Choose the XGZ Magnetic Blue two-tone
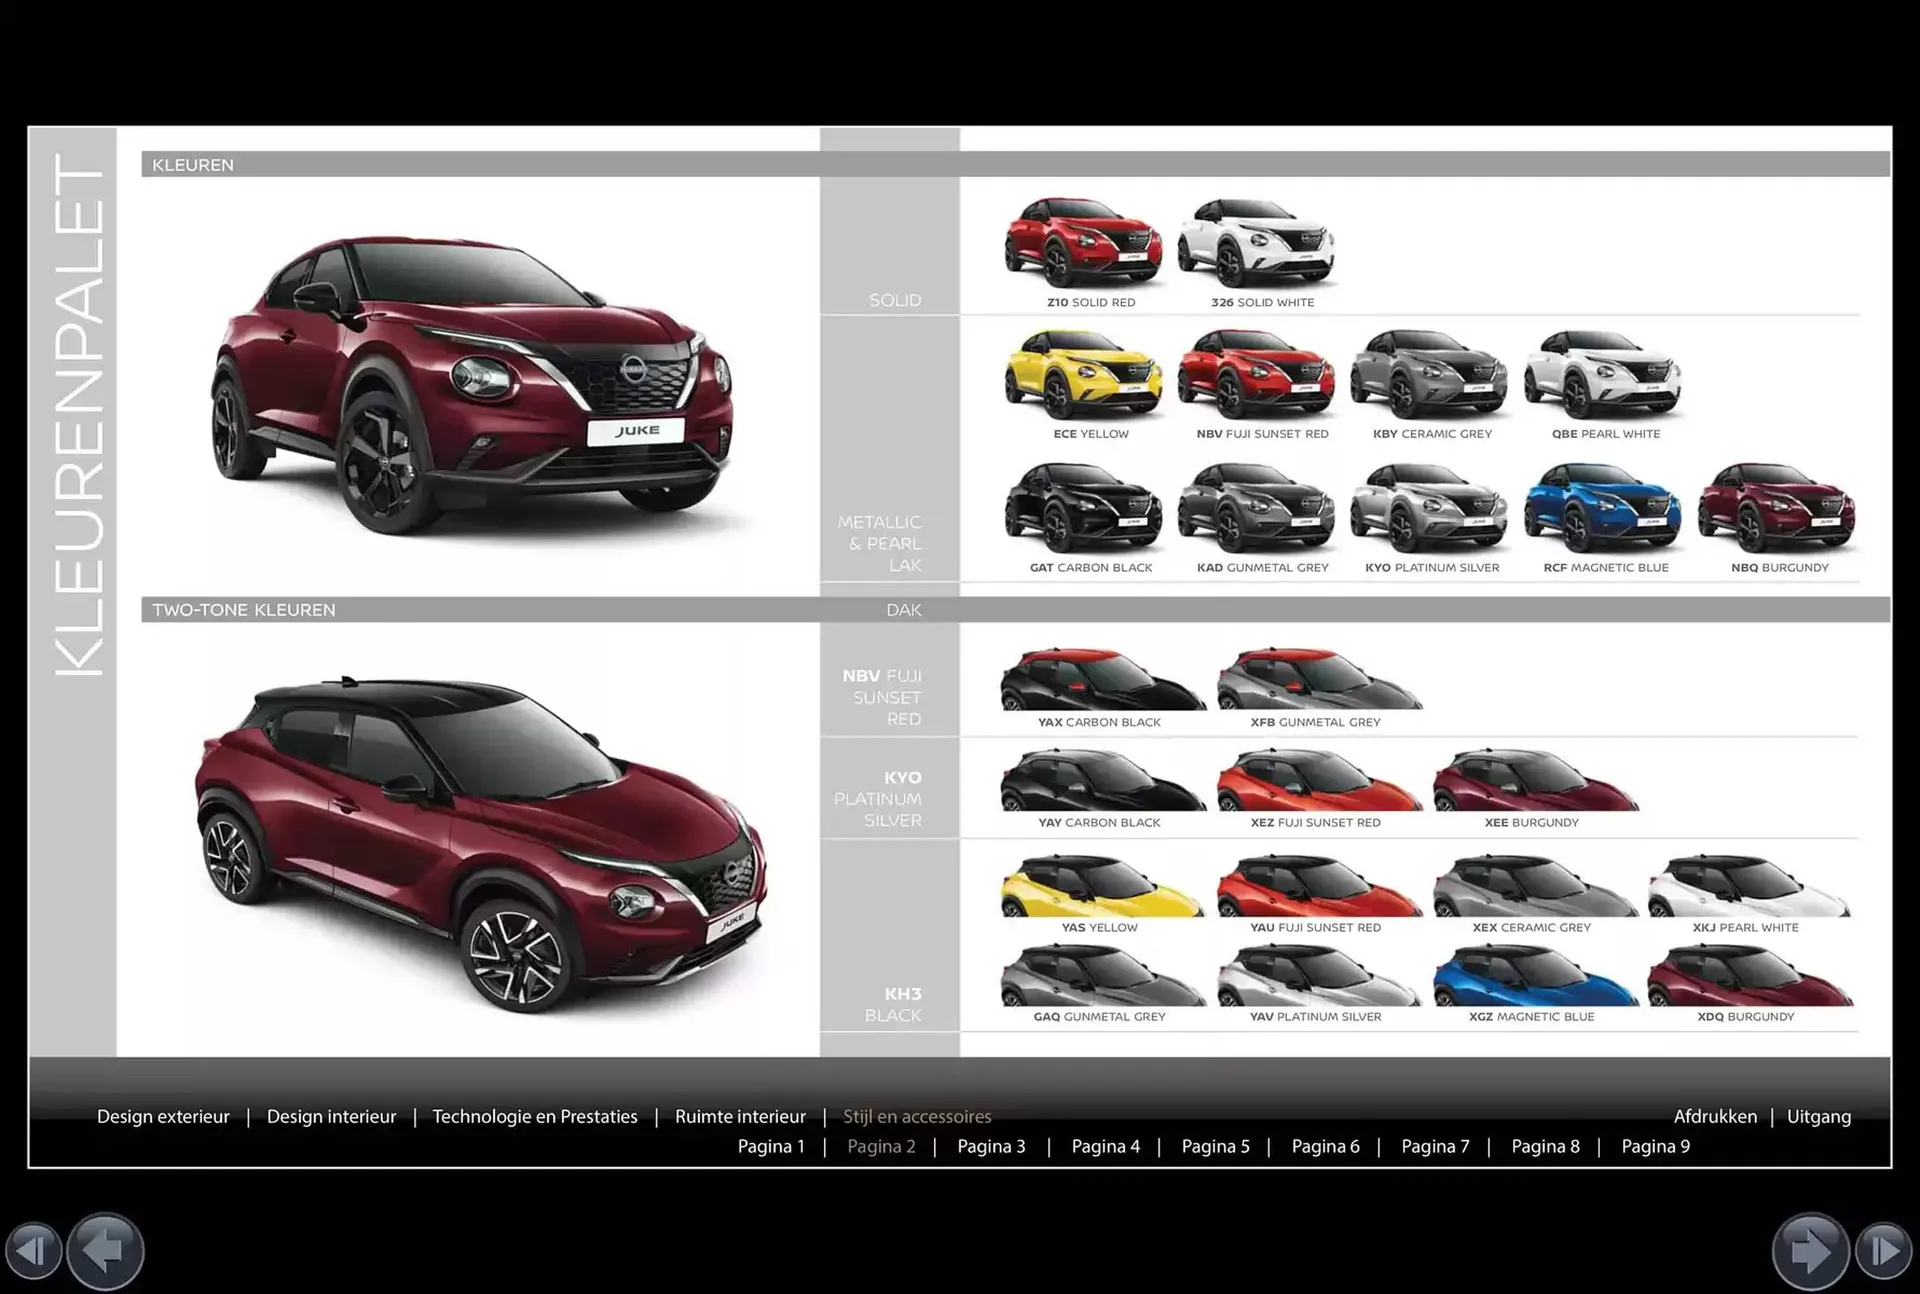 [x=1534, y=977]
